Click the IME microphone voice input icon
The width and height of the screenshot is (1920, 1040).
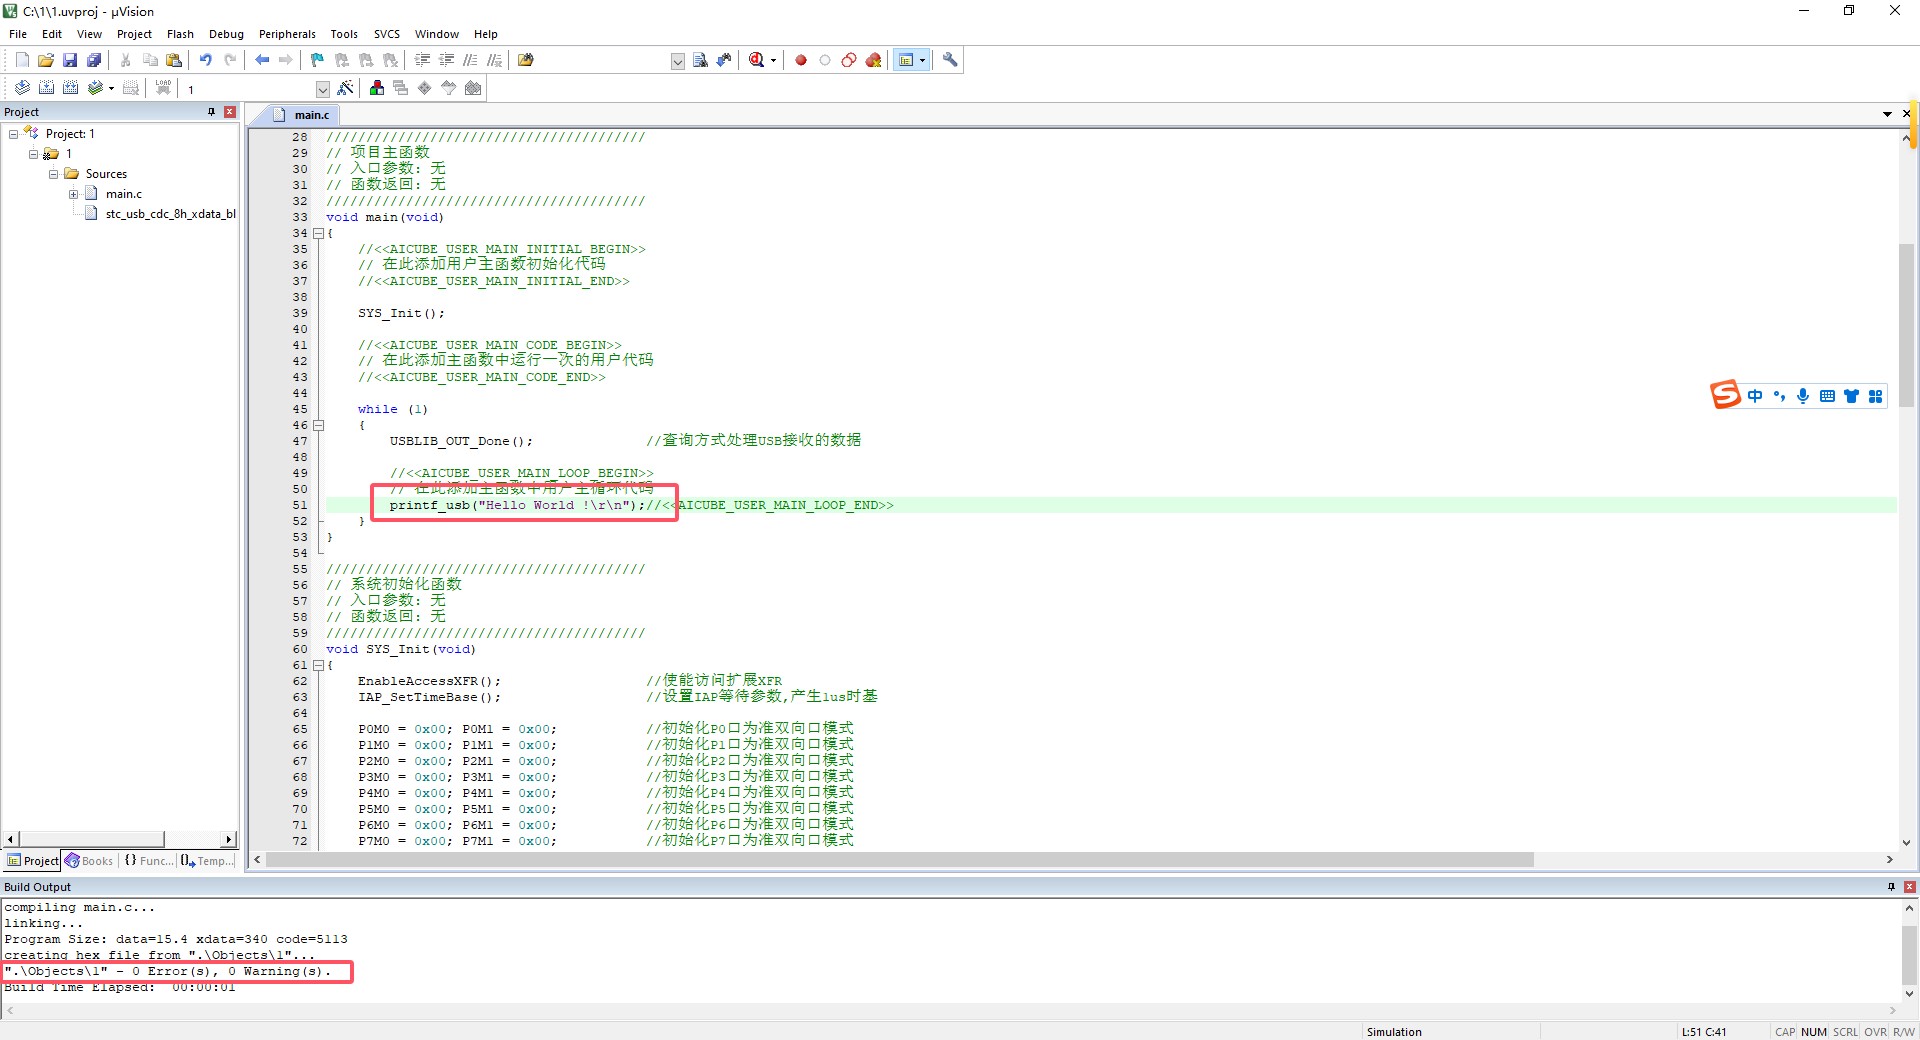(x=1803, y=396)
